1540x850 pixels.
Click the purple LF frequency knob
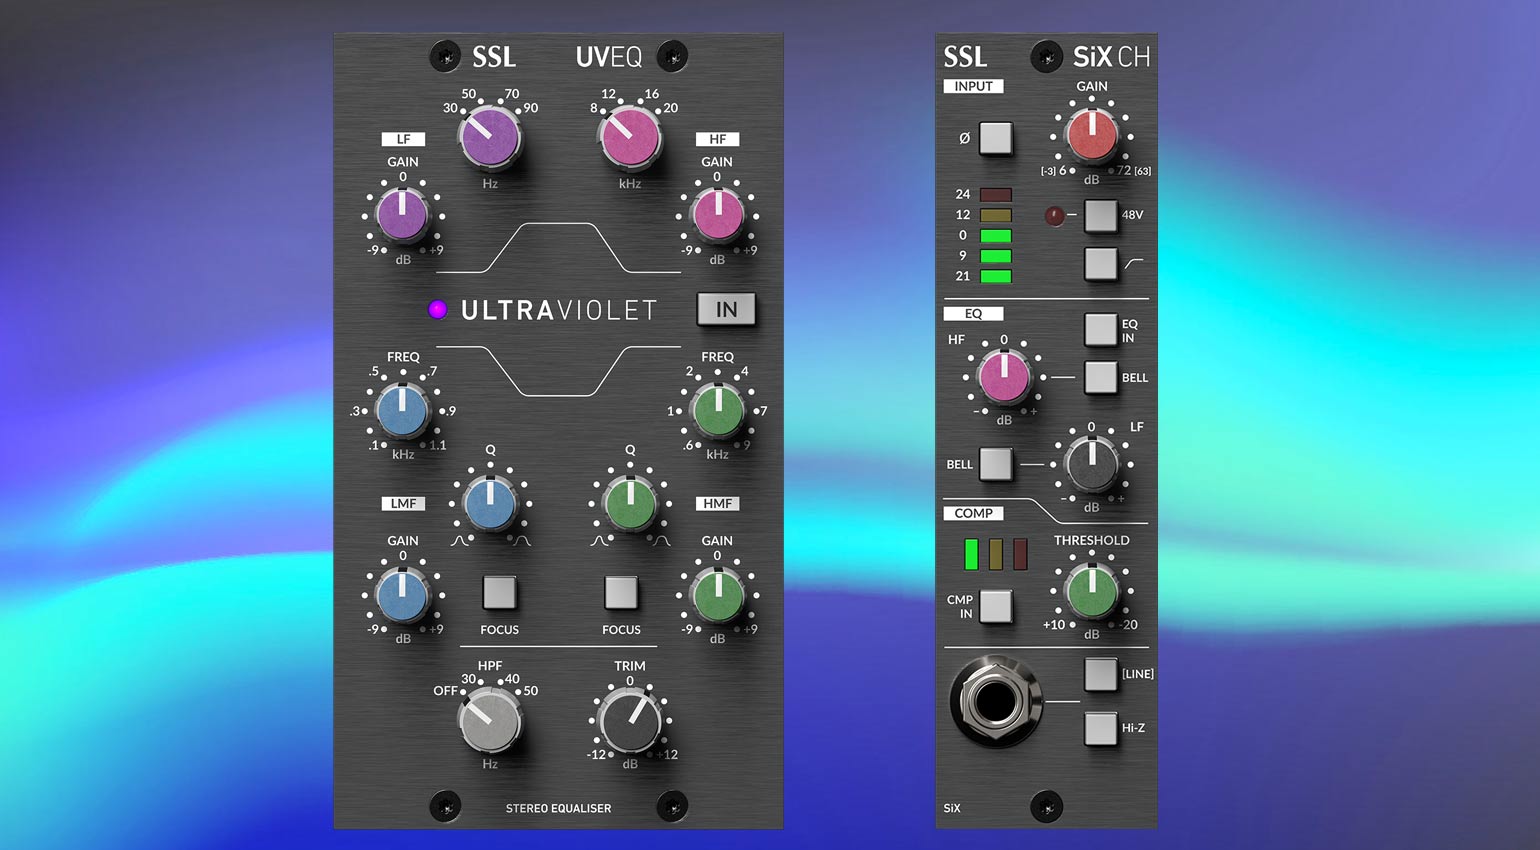pos(489,137)
